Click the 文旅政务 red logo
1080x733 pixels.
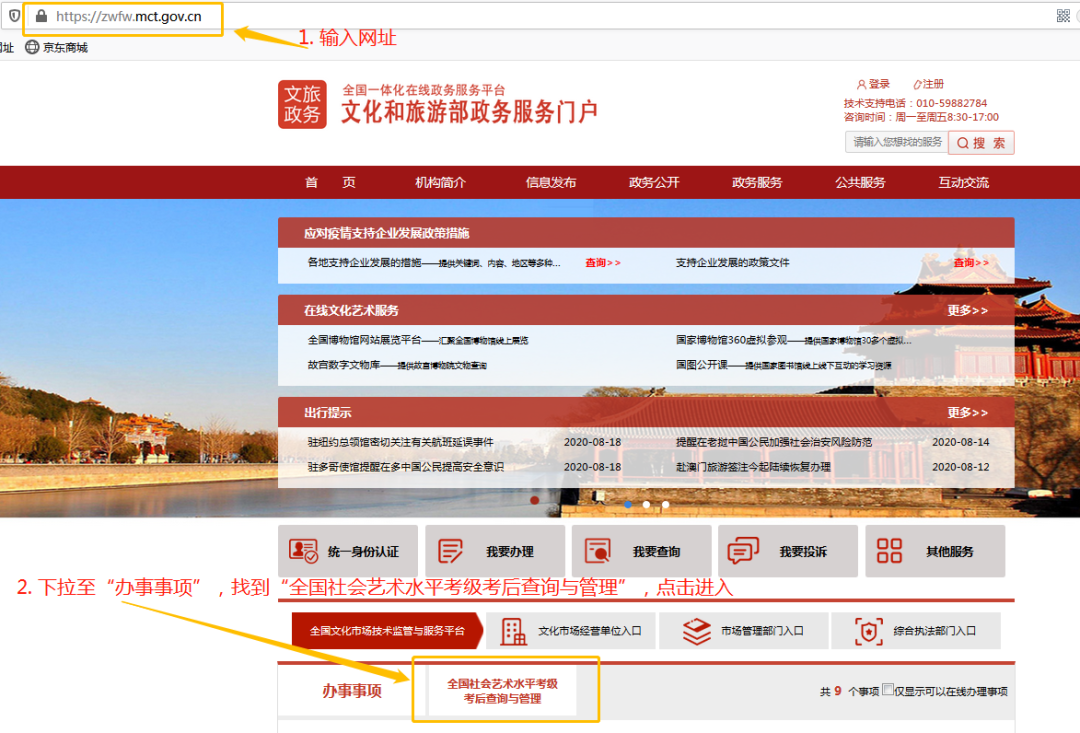point(302,104)
